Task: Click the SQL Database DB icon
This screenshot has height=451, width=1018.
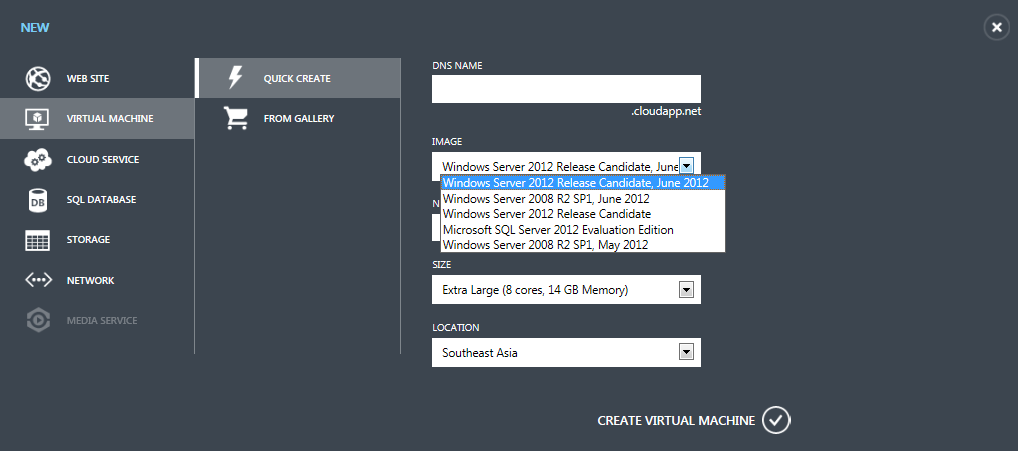Action: pyautogui.click(x=38, y=200)
